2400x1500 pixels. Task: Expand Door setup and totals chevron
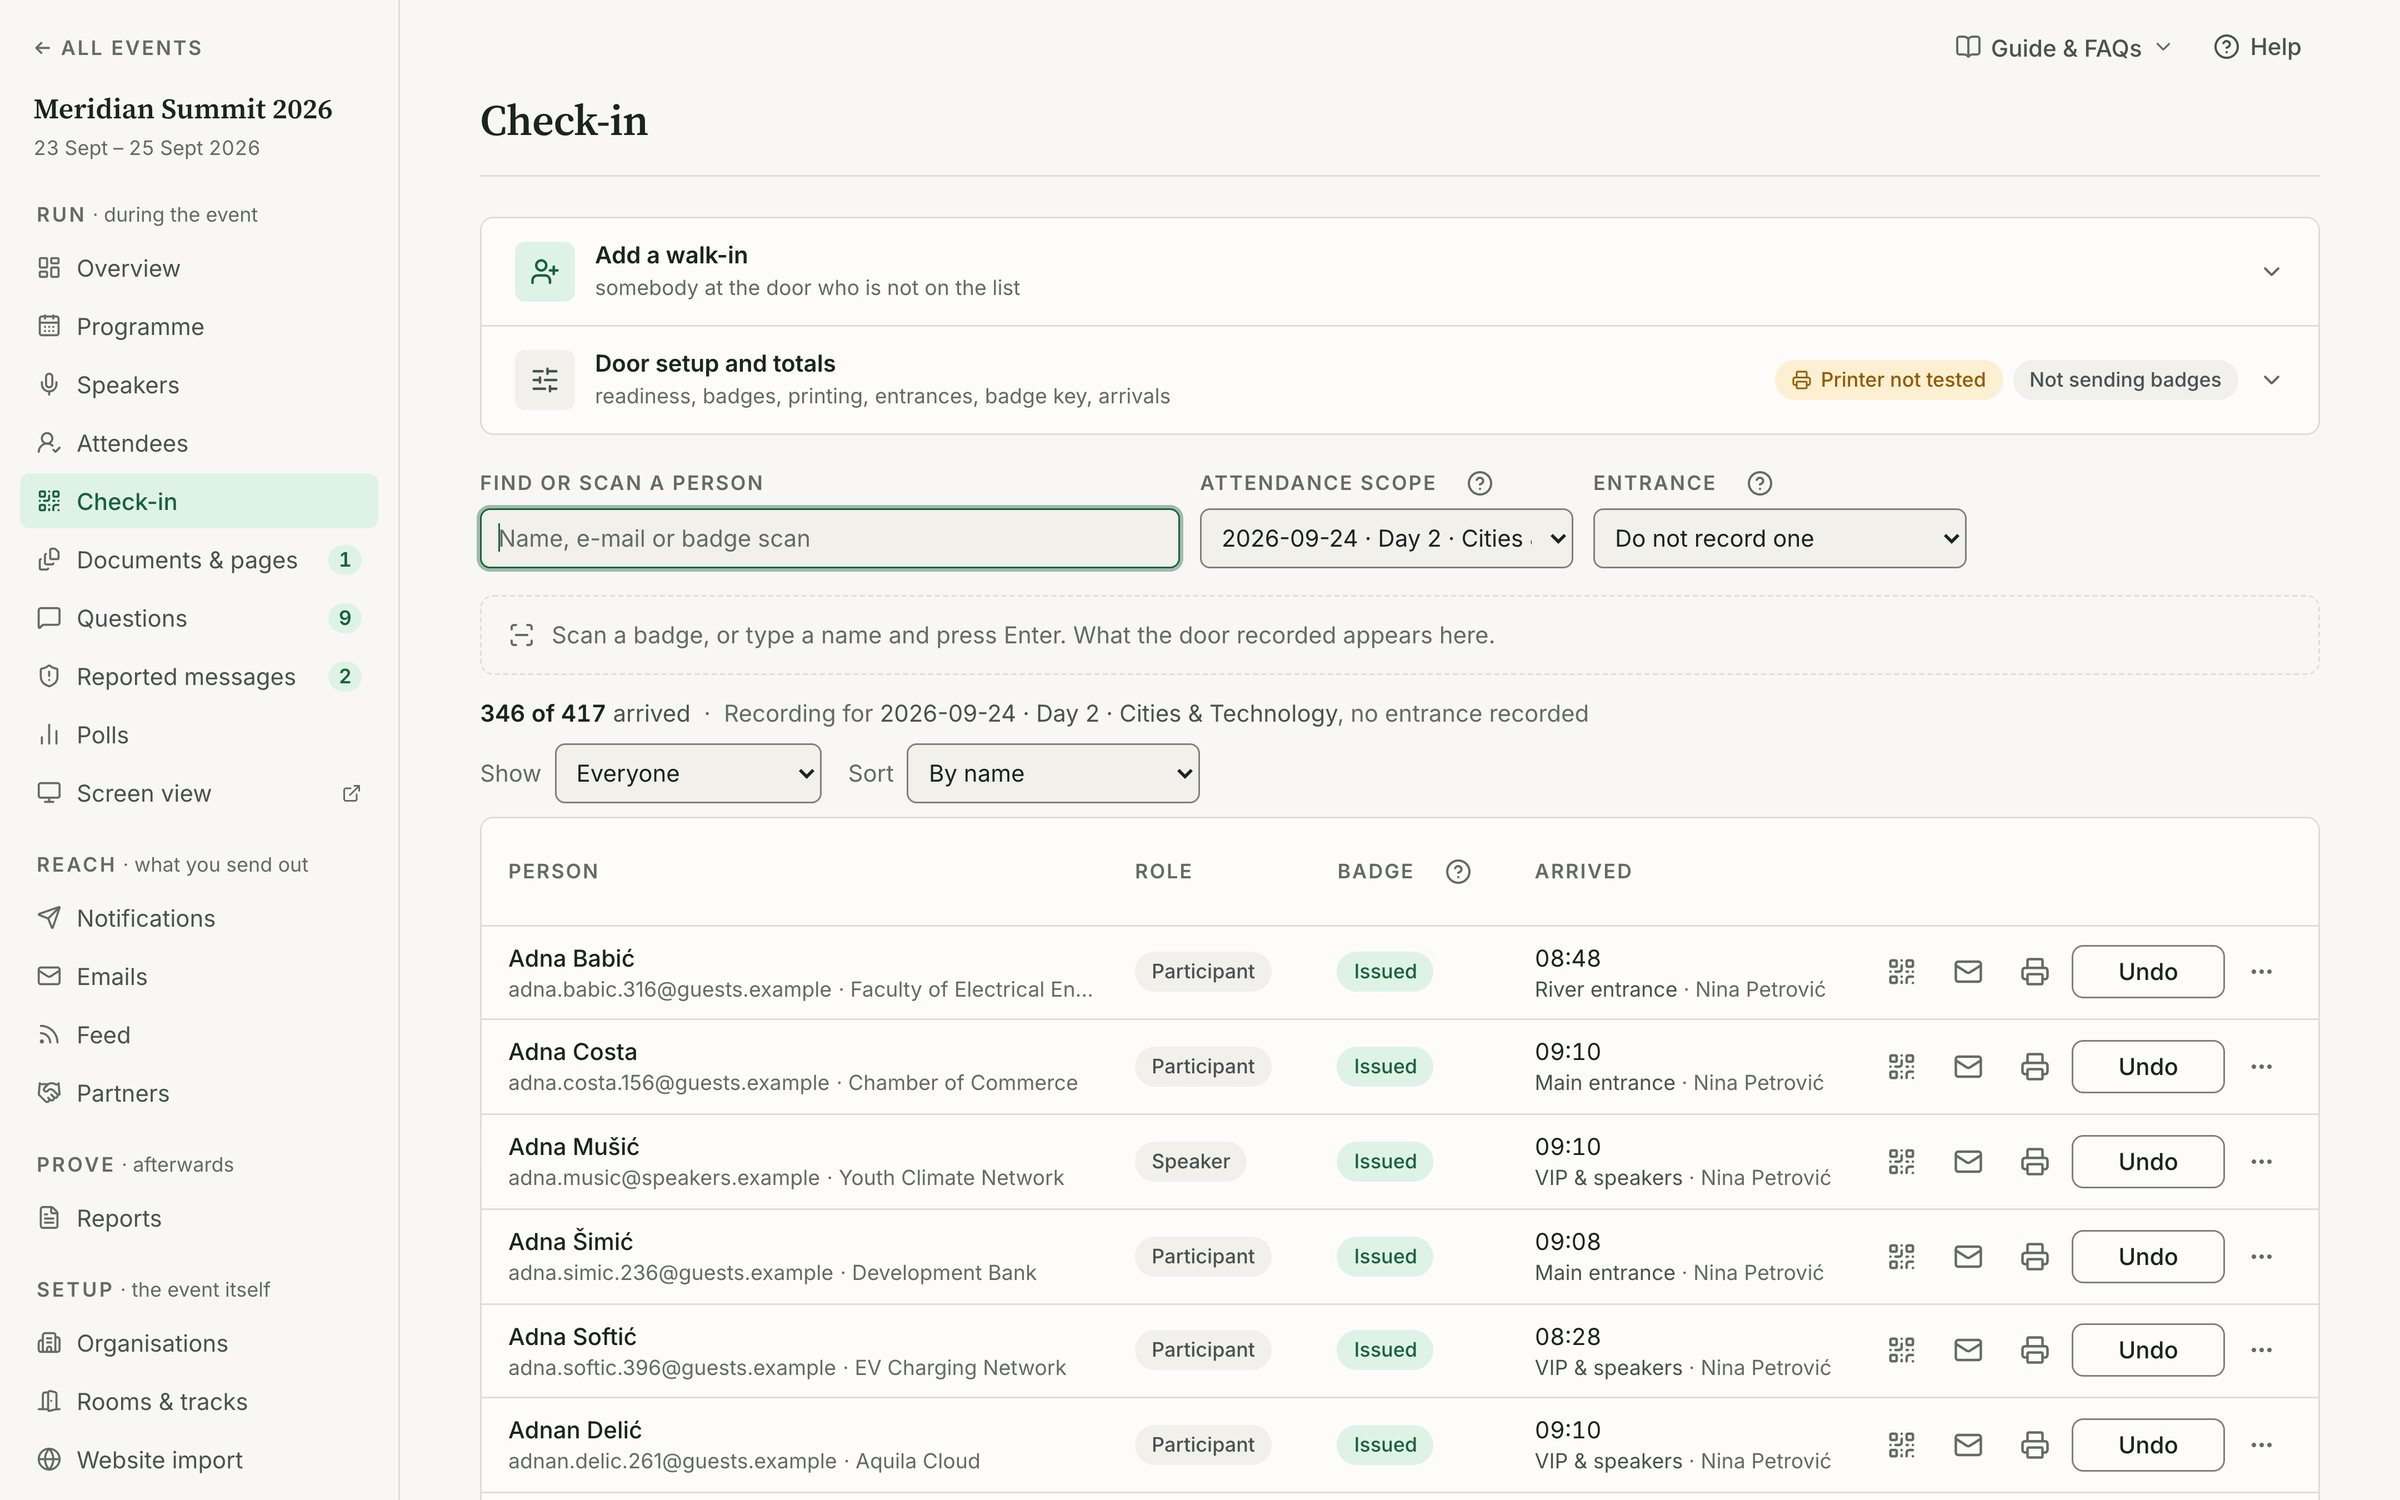(x=2271, y=380)
